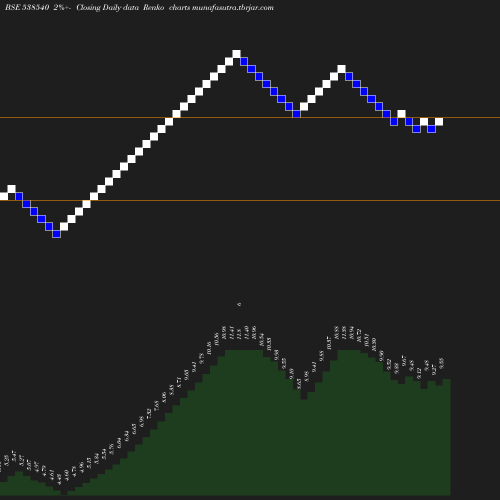Click the chart title text starting with BSE 538540
Screen dimensions: 500x500
(x=139, y=7)
